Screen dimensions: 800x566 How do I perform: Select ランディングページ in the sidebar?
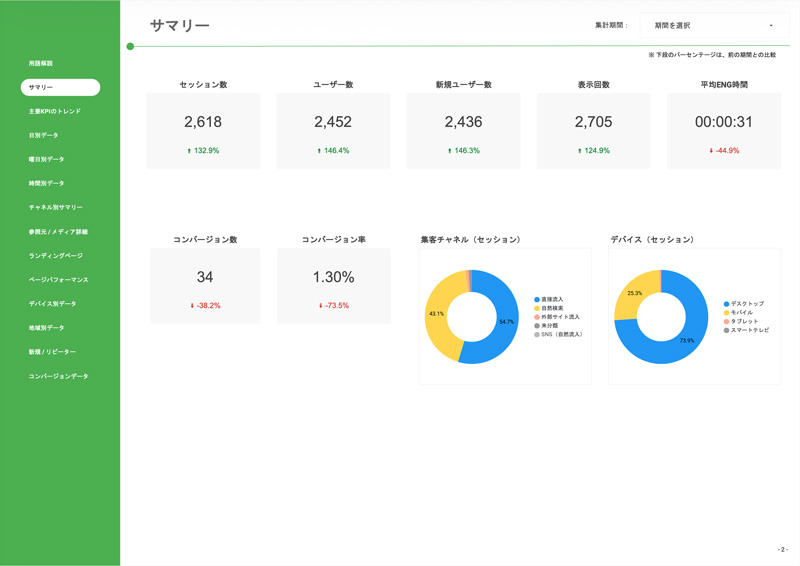pyautogui.click(x=56, y=256)
